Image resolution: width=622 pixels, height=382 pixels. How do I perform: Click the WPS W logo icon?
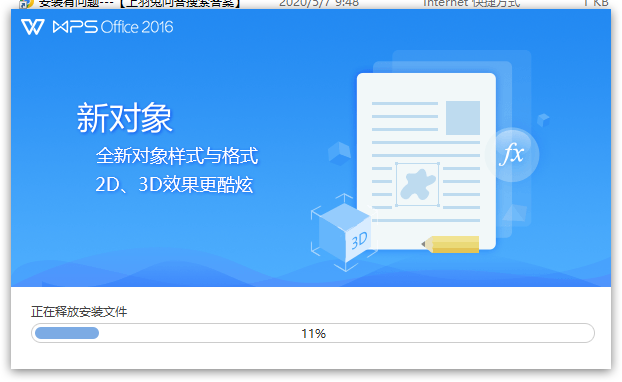(33, 27)
